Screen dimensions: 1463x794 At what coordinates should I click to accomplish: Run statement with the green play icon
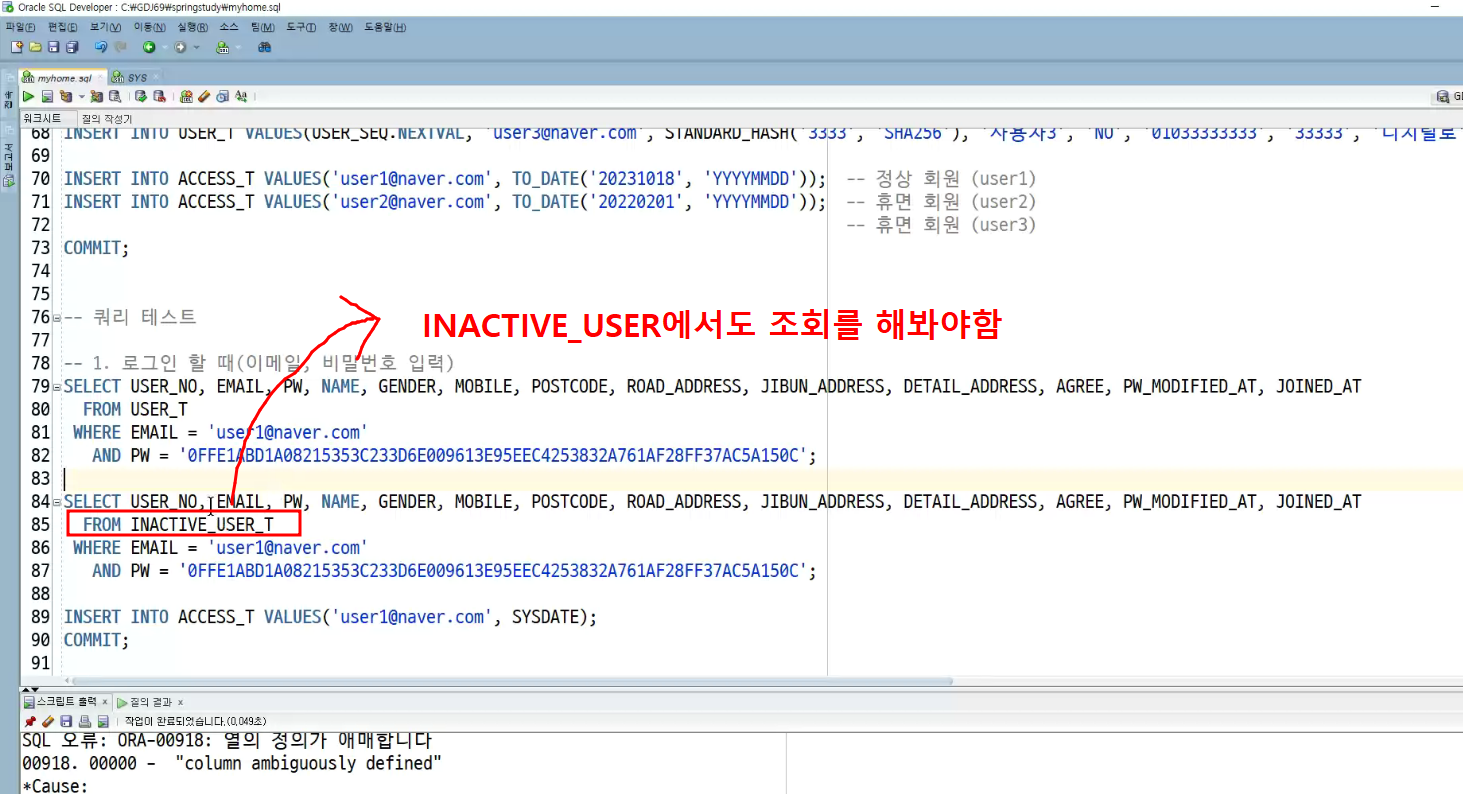[28, 96]
